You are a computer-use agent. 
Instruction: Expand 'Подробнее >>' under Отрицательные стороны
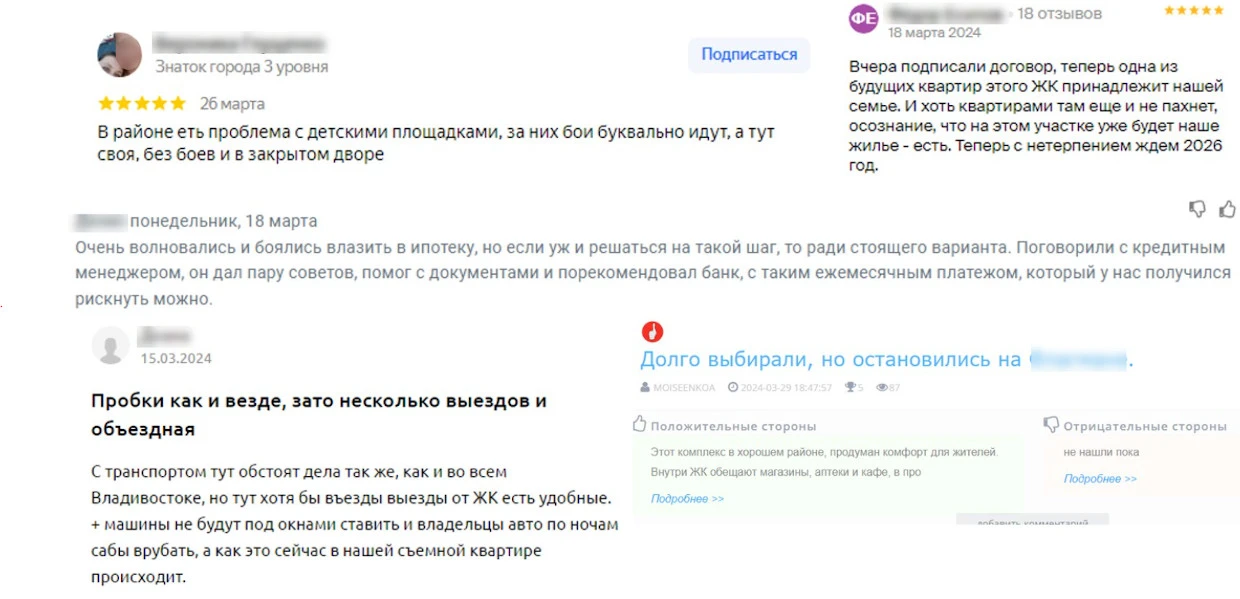(1100, 479)
